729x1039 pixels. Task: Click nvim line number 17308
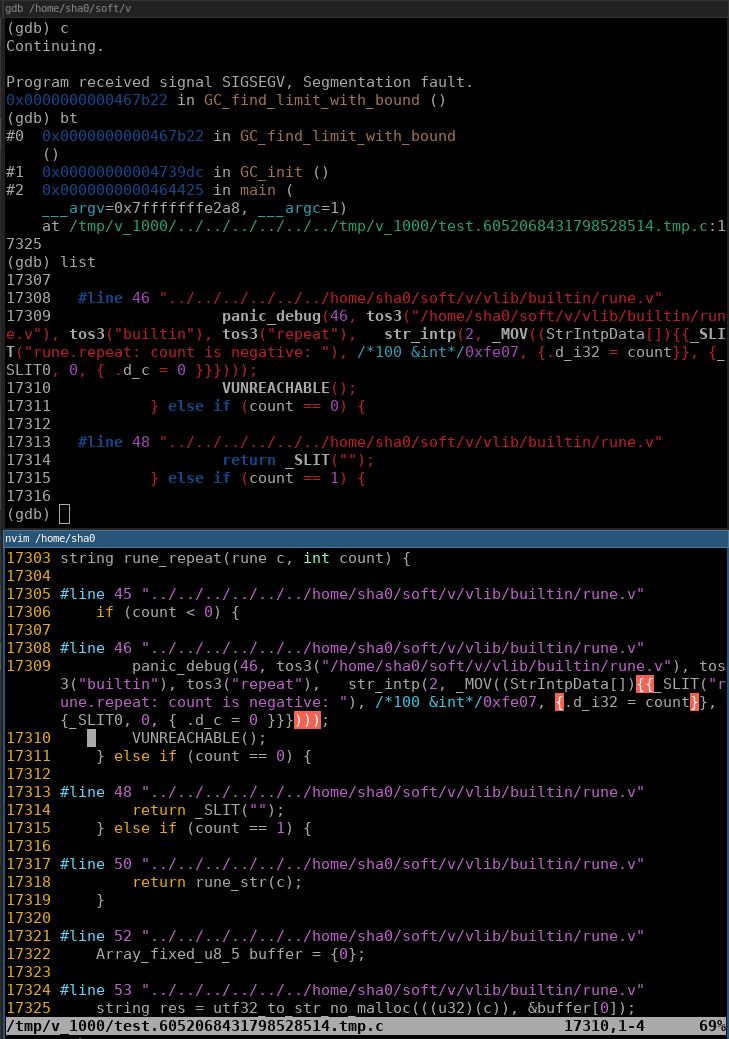[28, 648]
